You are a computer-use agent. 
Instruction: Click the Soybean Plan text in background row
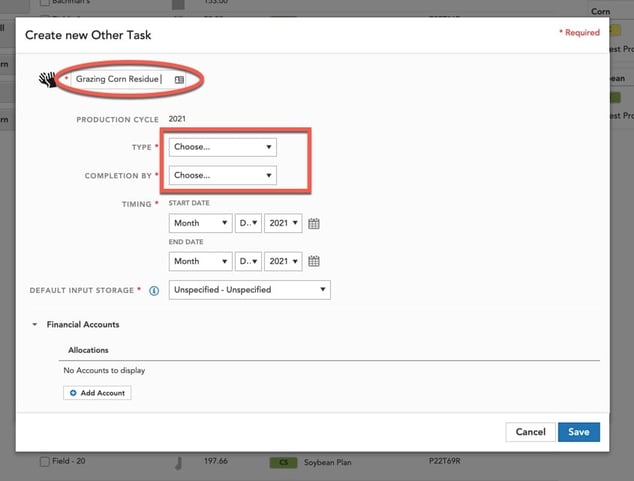(328, 462)
